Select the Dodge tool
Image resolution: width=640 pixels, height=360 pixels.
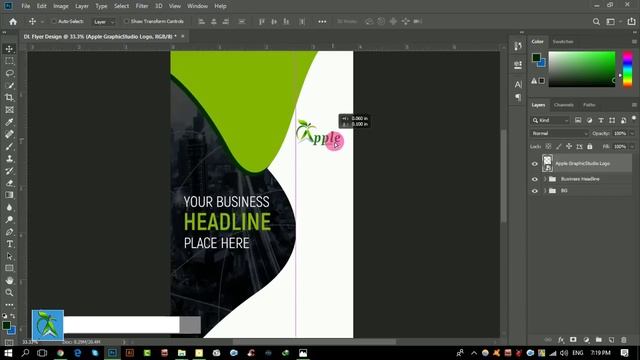tap(9, 220)
